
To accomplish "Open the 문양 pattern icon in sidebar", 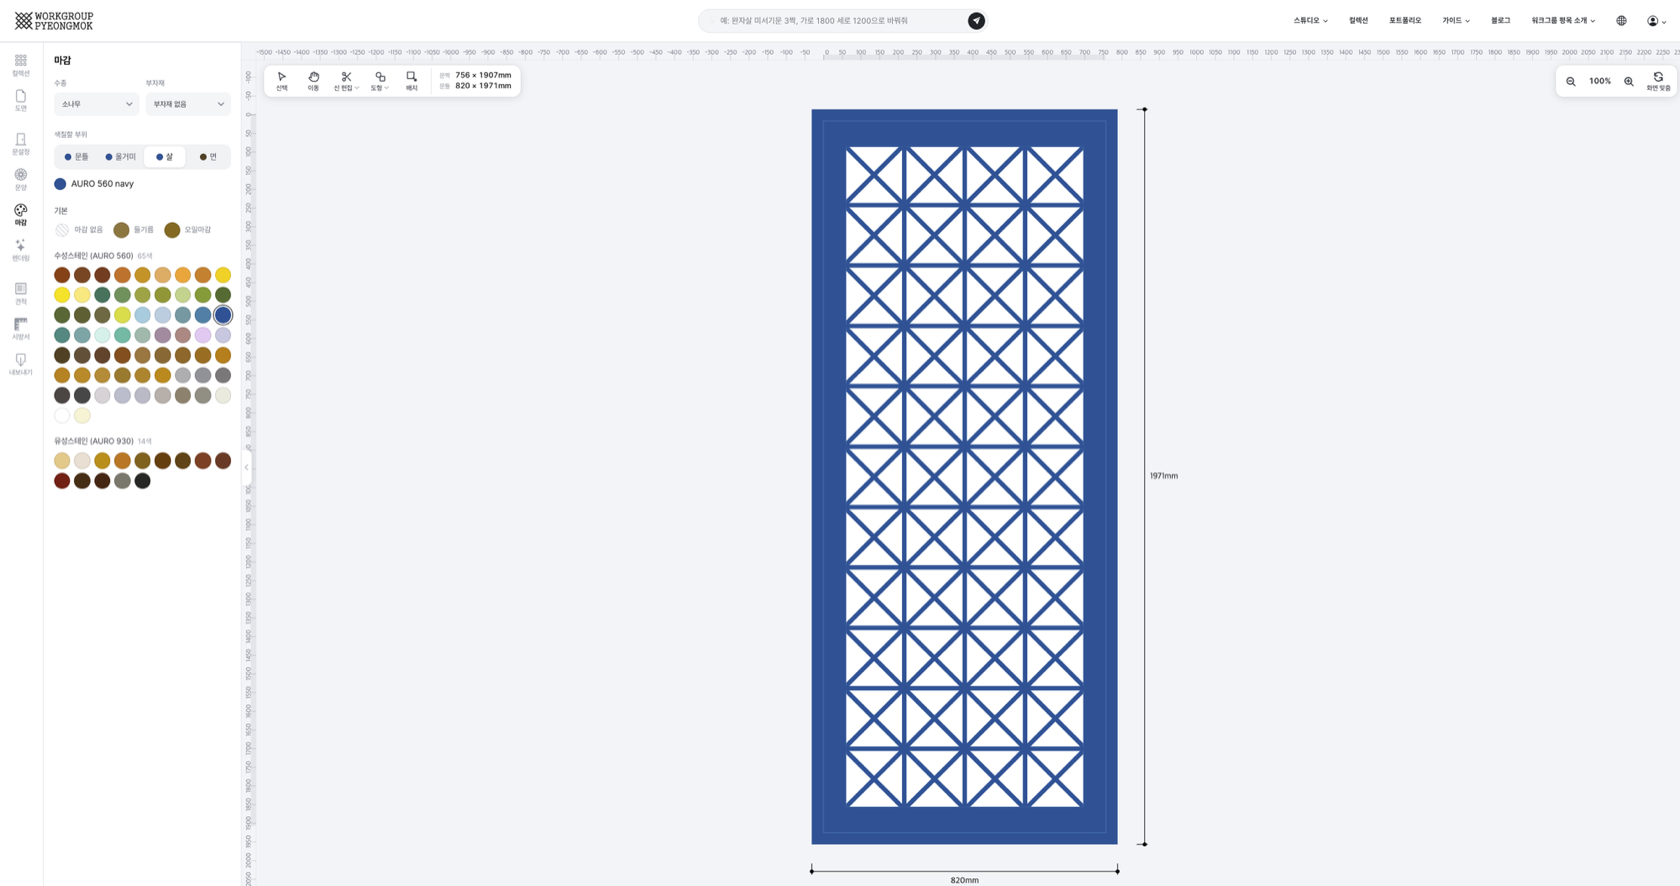I will point(20,179).
